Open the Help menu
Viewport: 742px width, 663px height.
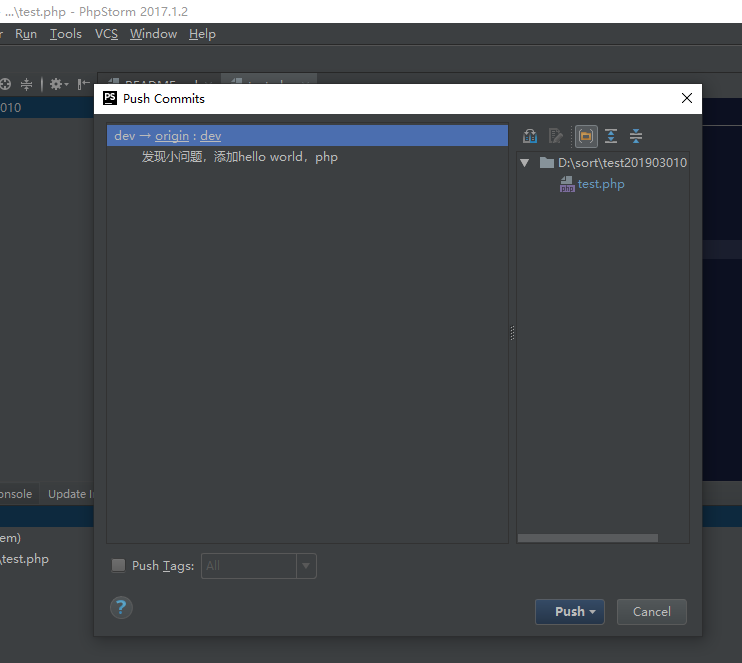[x=202, y=34]
